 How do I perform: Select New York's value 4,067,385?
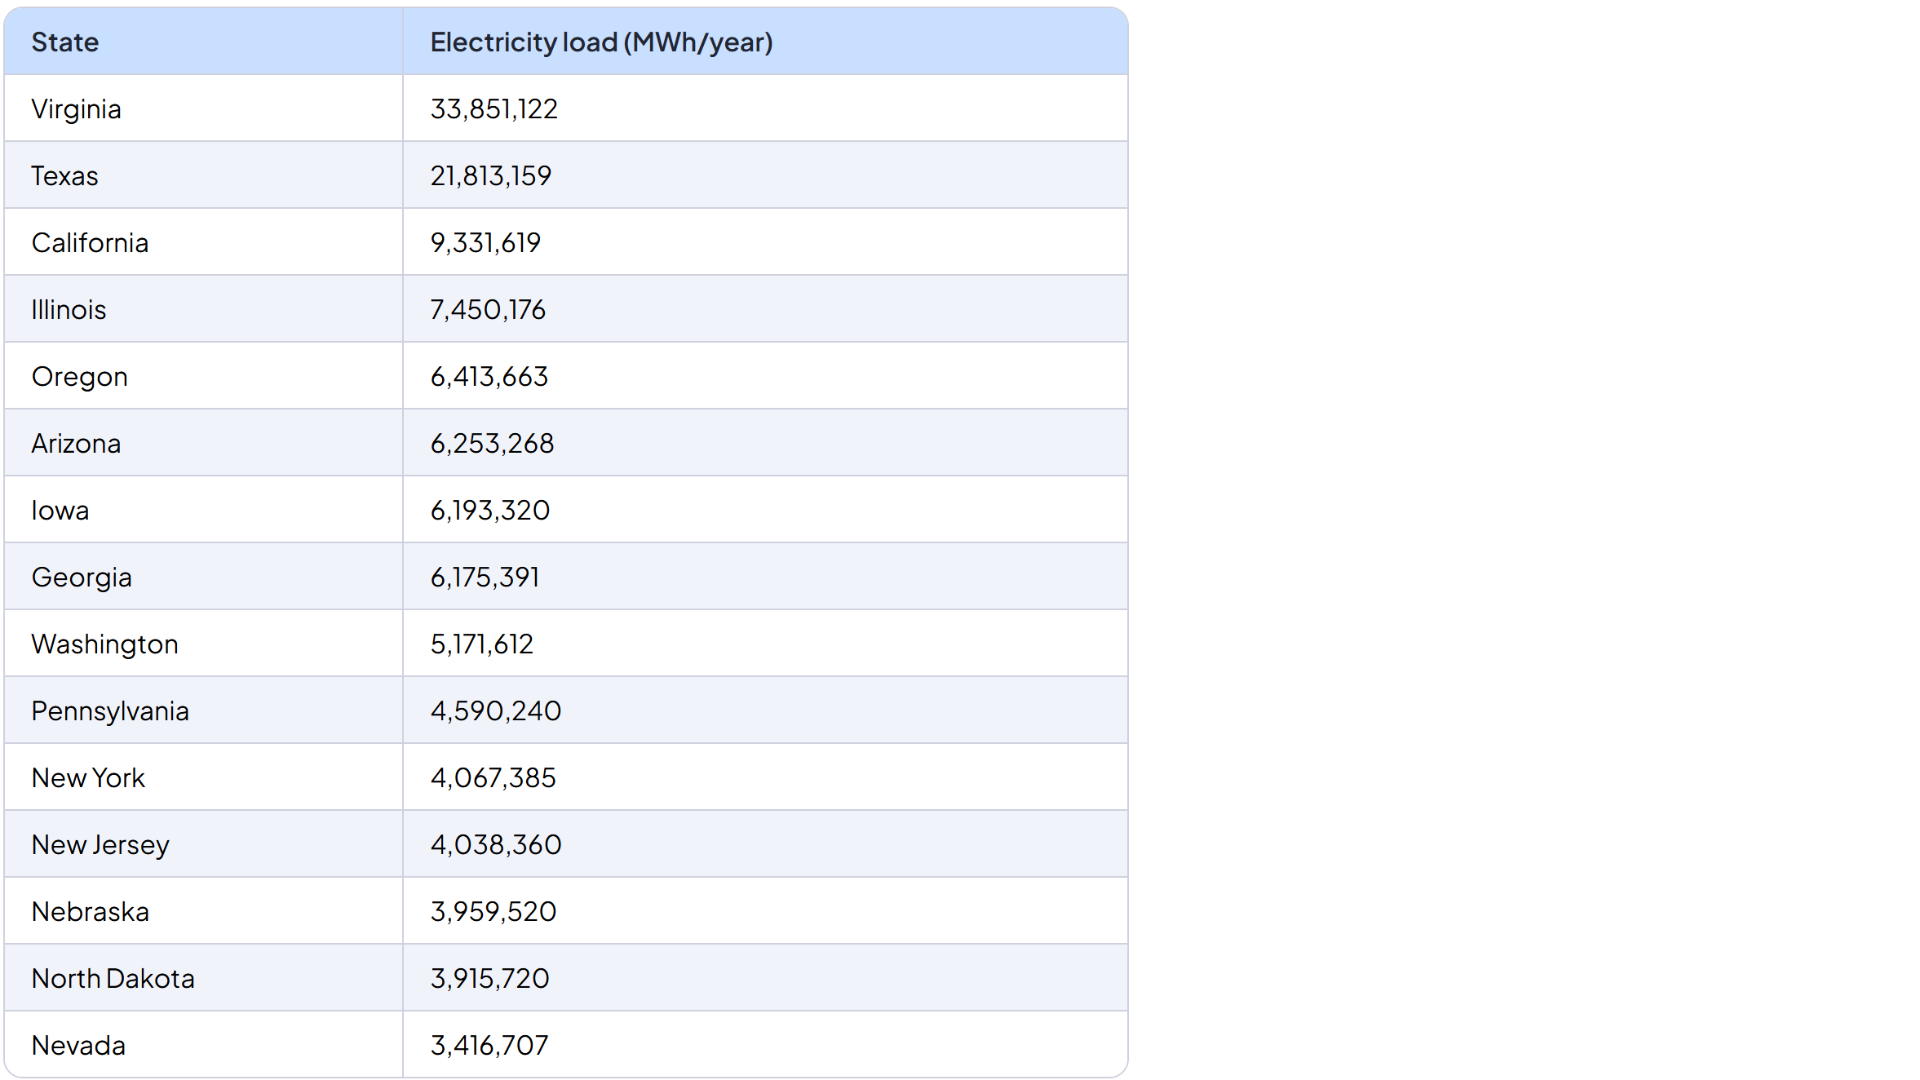(x=493, y=778)
